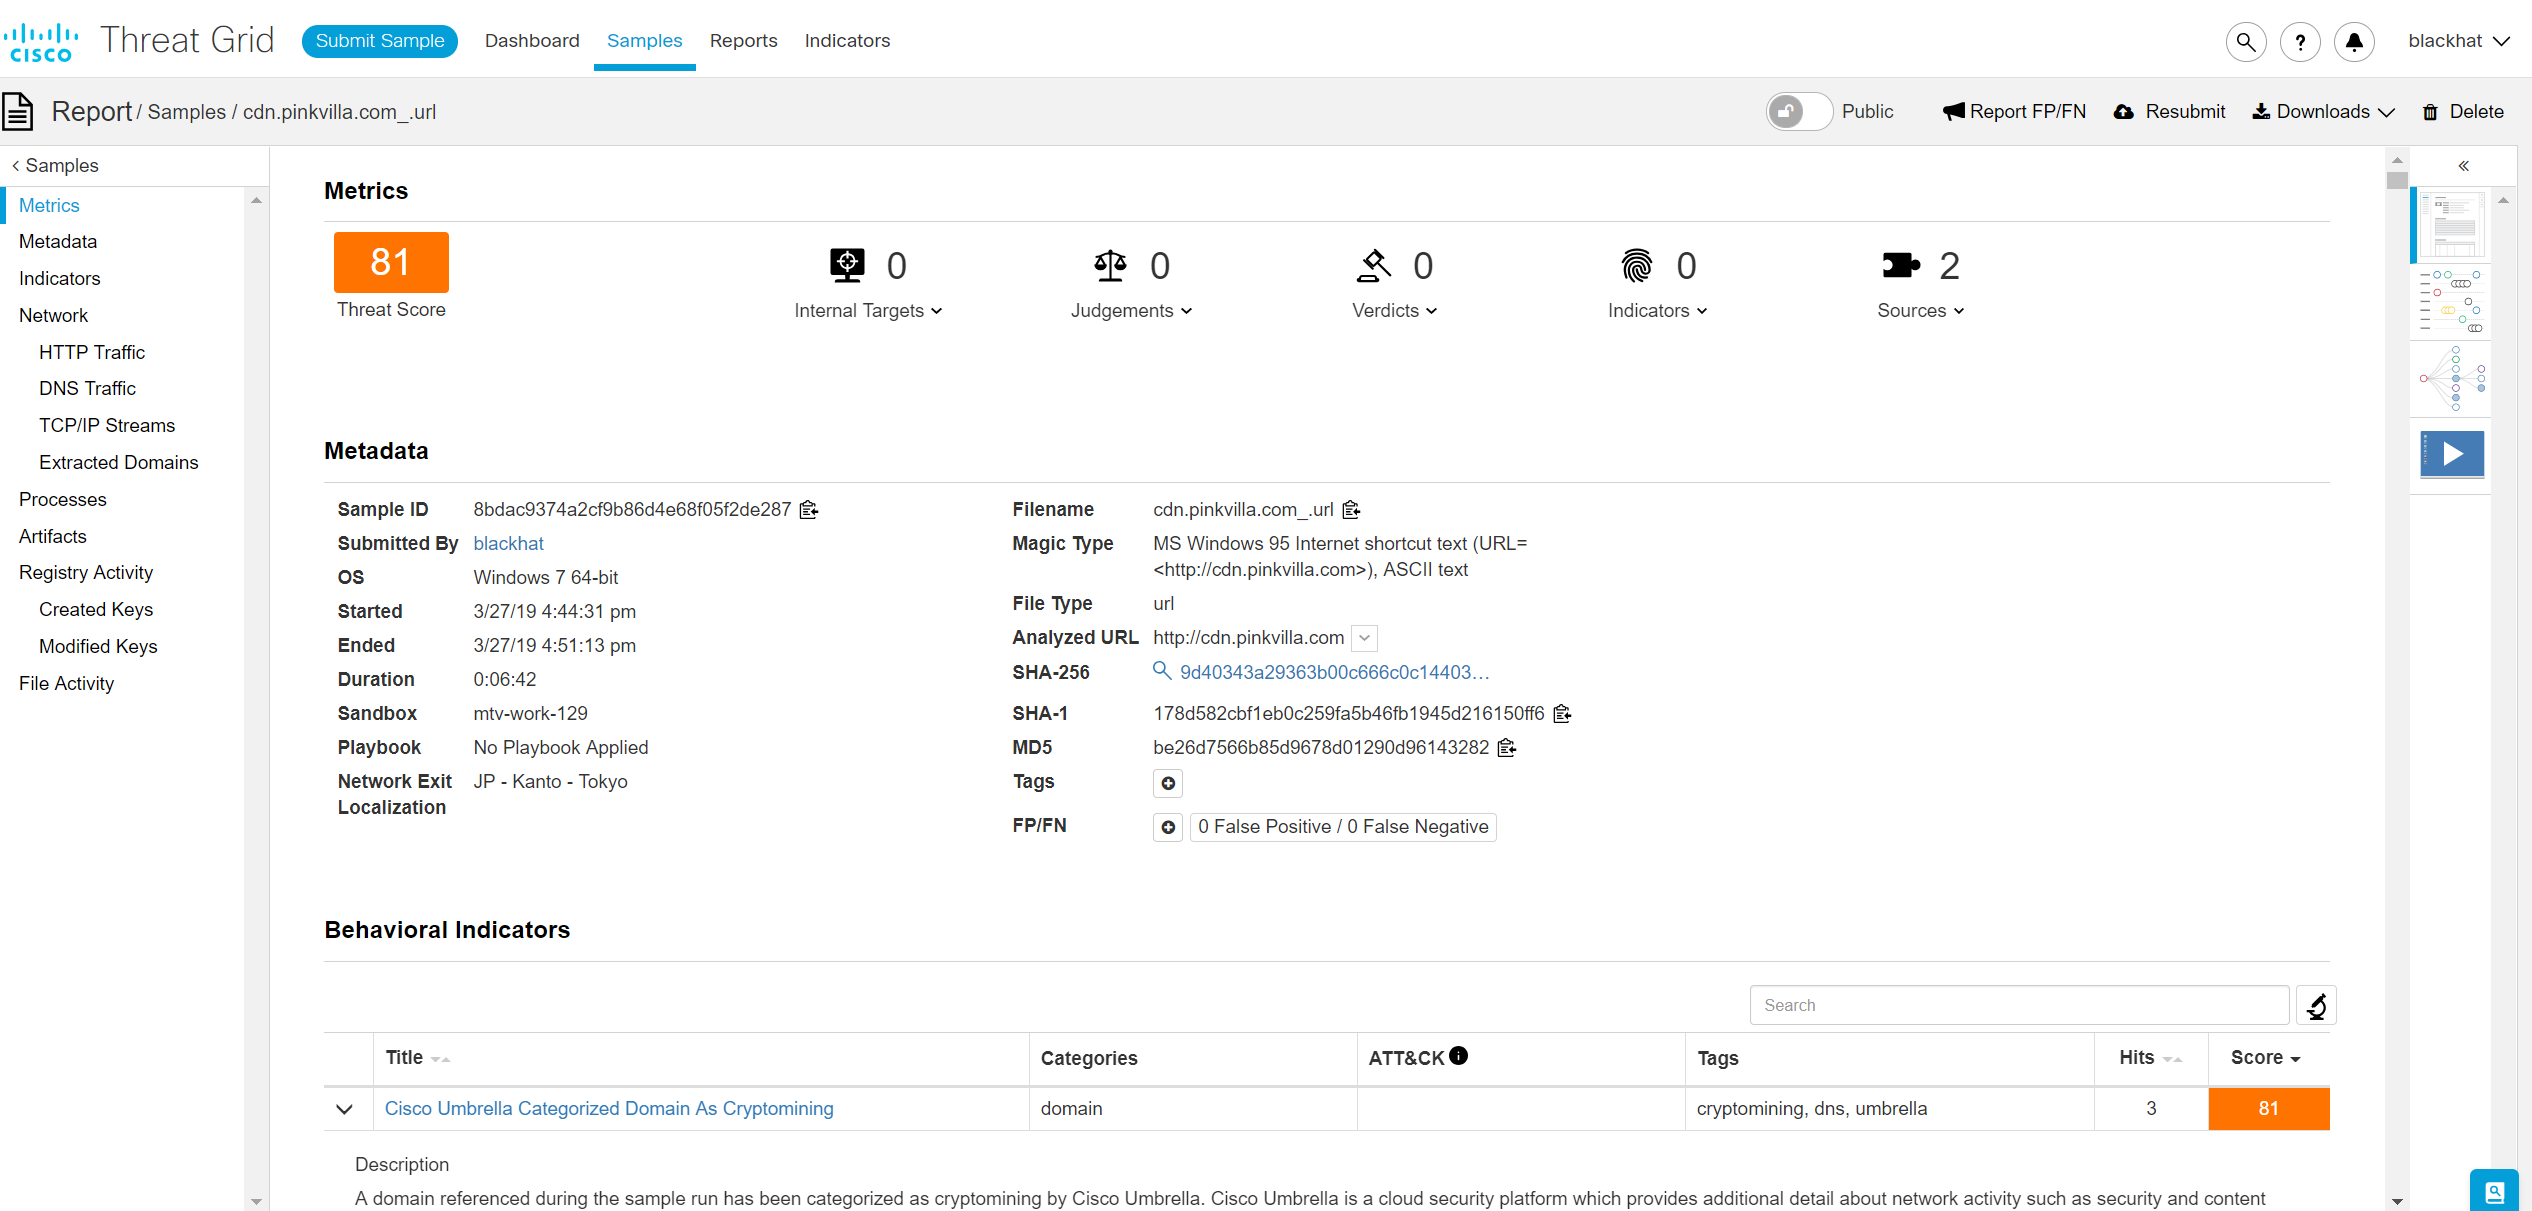Viewport: 2532px width, 1211px height.
Task: Open the notifications bell icon
Action: point(2354,42)
